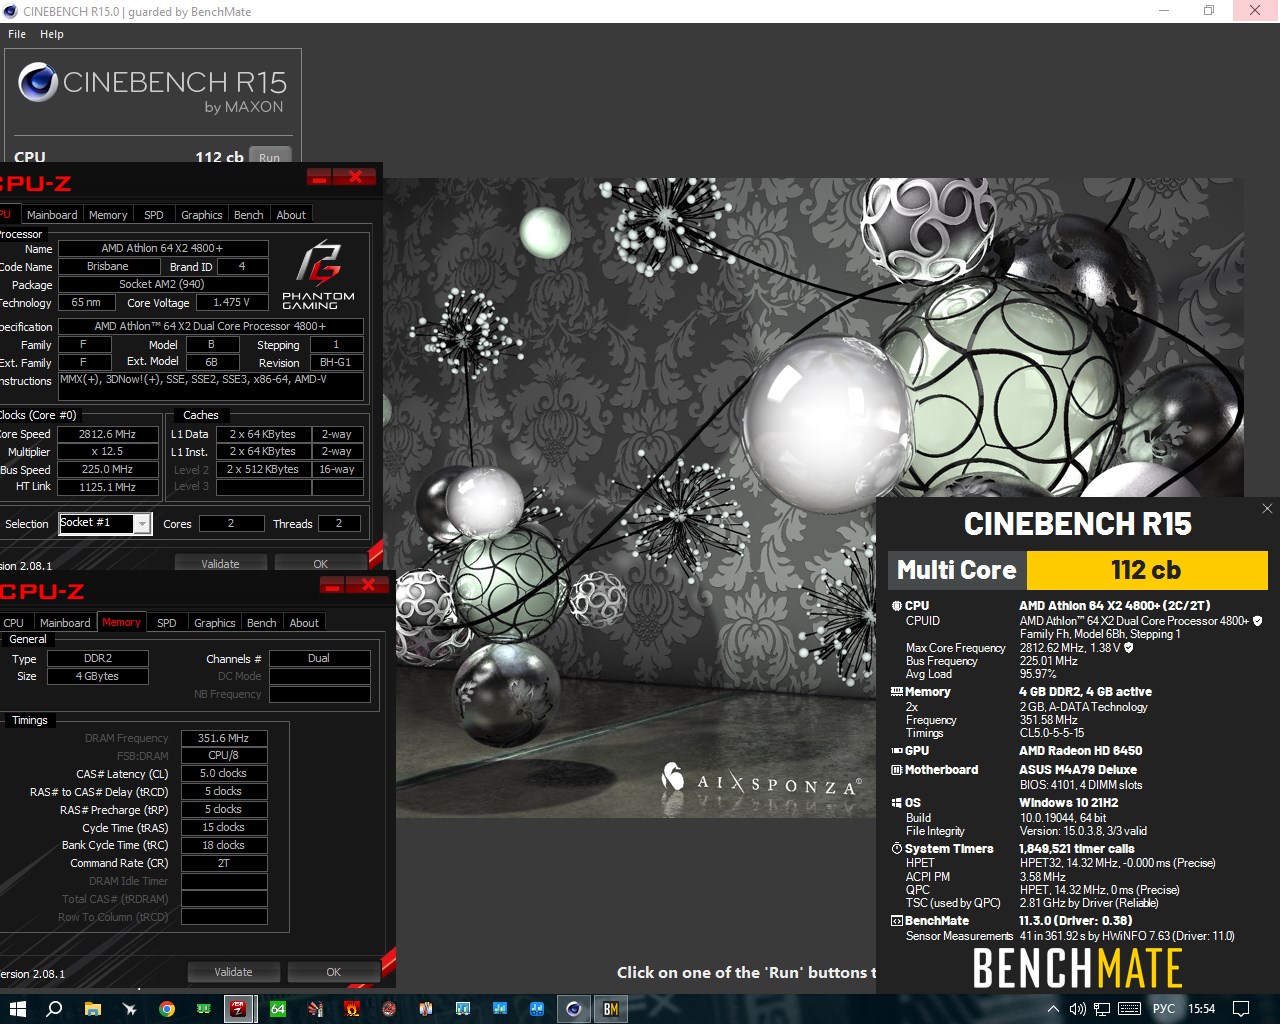Click Validate in the lower CPU-Z window
The height and width of the screenshot is (1024, 1280).
pos(233,972)
